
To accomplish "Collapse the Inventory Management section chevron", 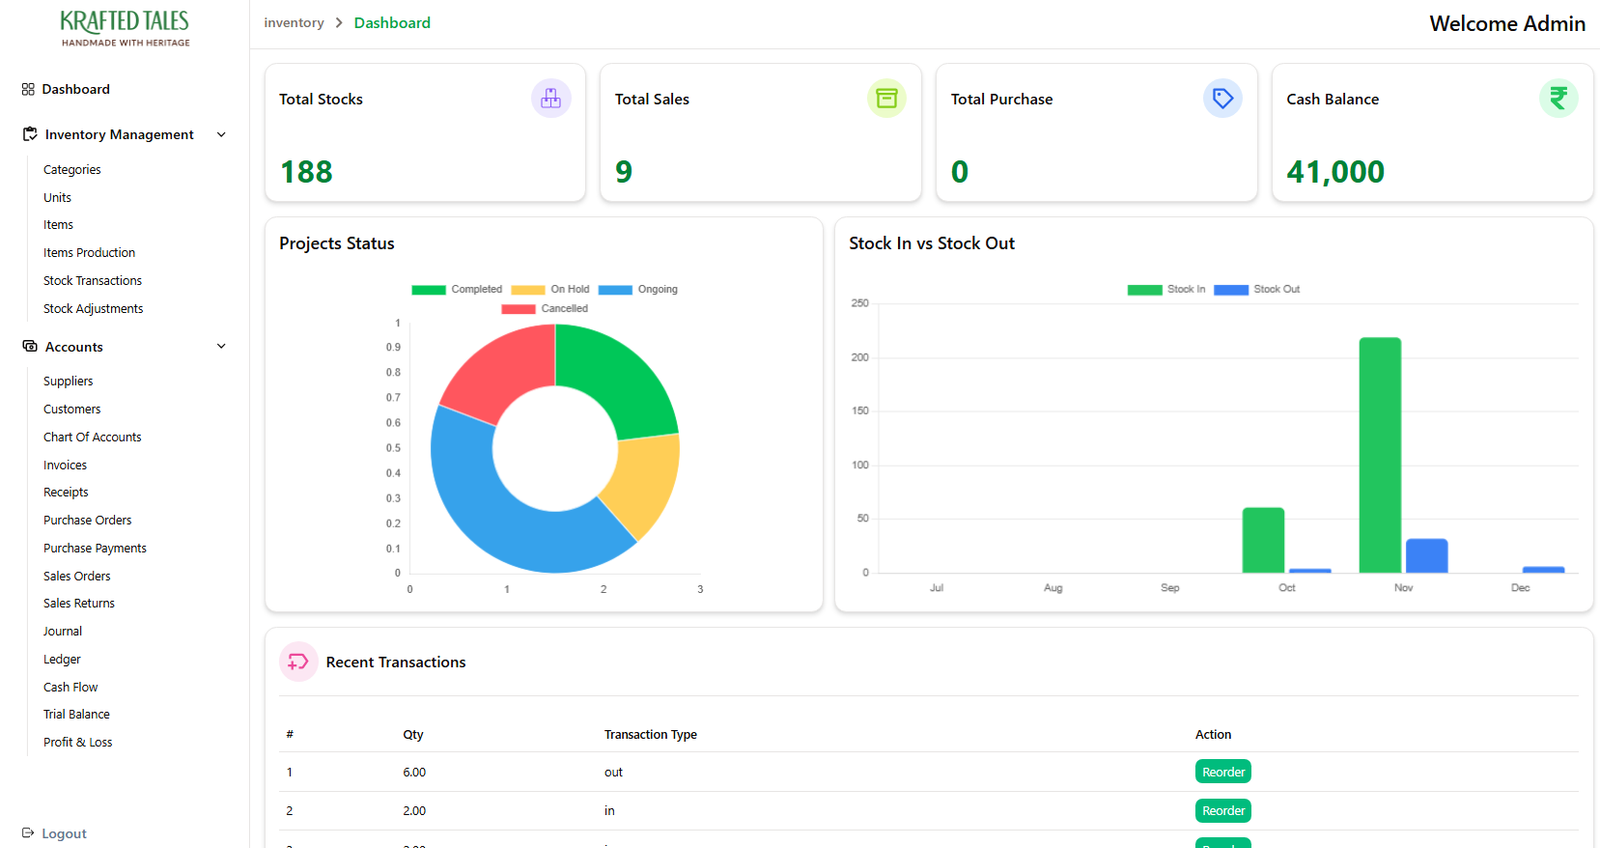I will 221,134.
